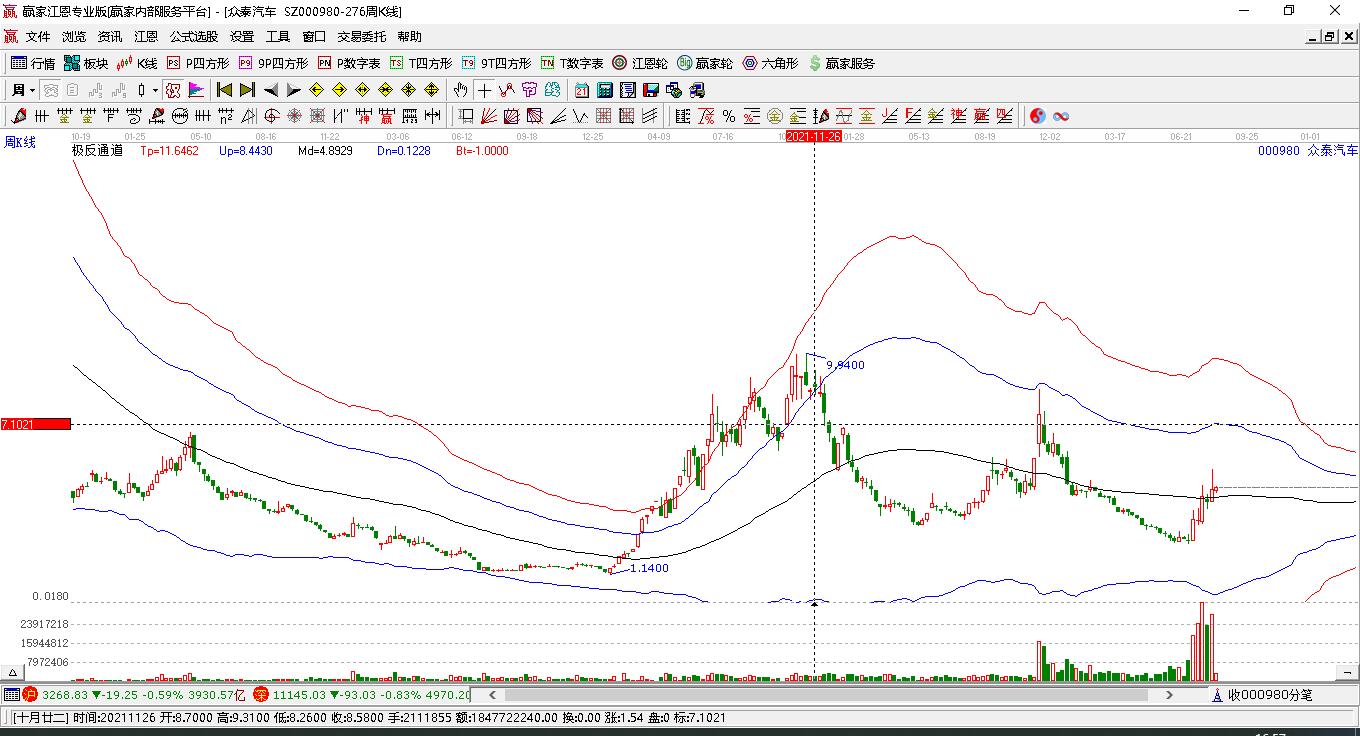Click the yin-yang symbol icon

click(x=1037, y=116)
